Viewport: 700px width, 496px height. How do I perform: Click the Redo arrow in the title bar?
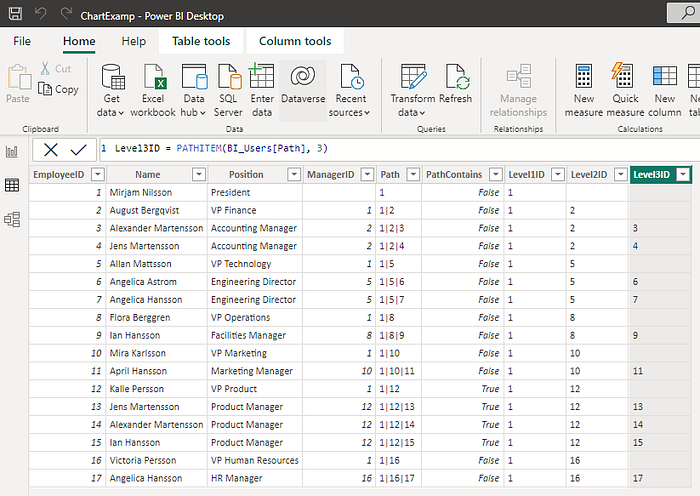point(66,13)
